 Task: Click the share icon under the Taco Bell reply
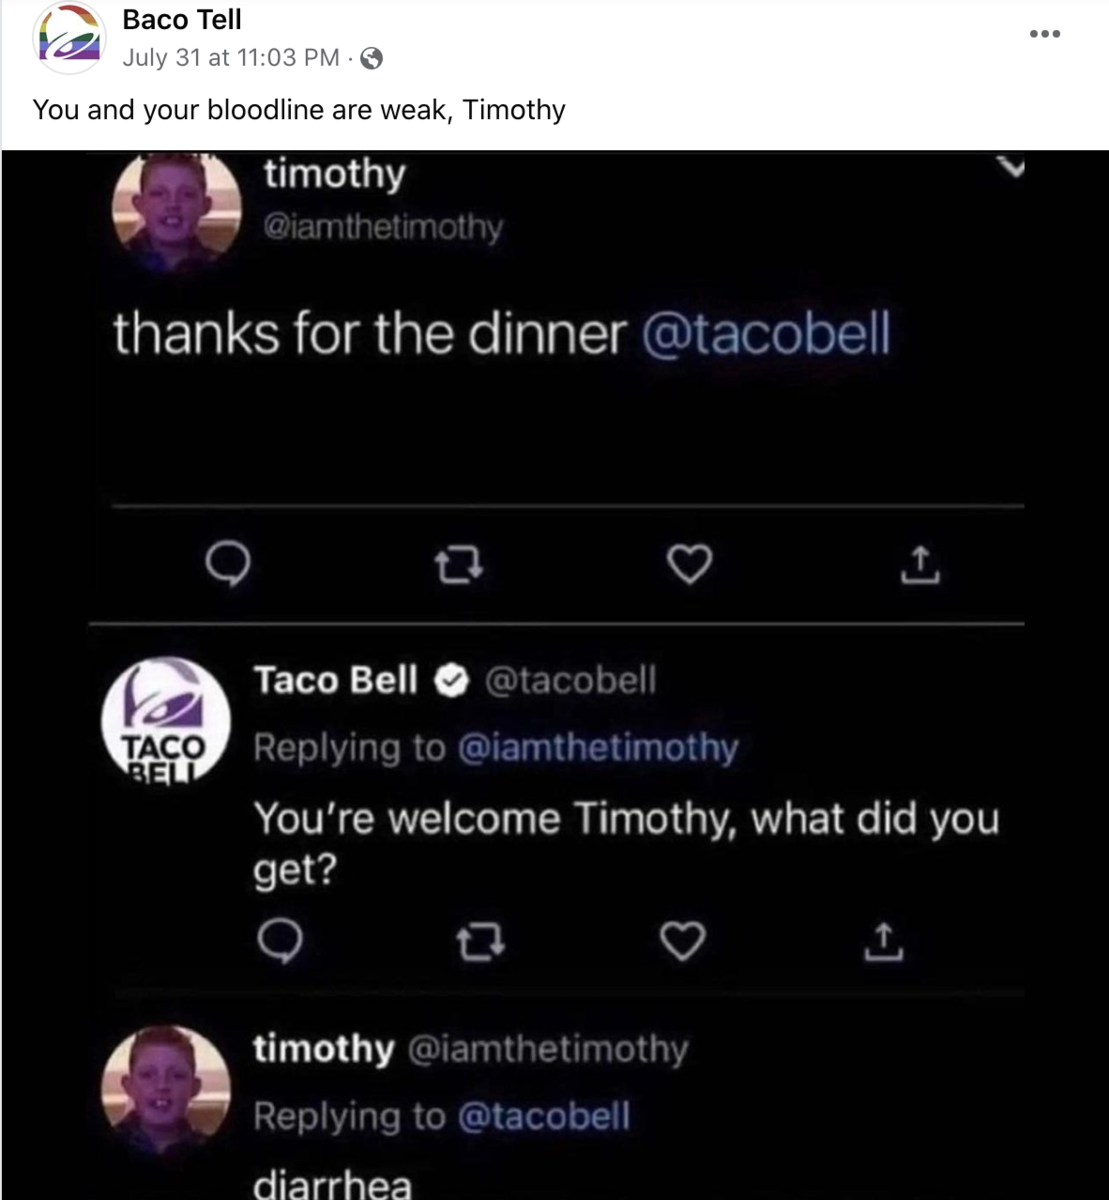pos(884,941)
